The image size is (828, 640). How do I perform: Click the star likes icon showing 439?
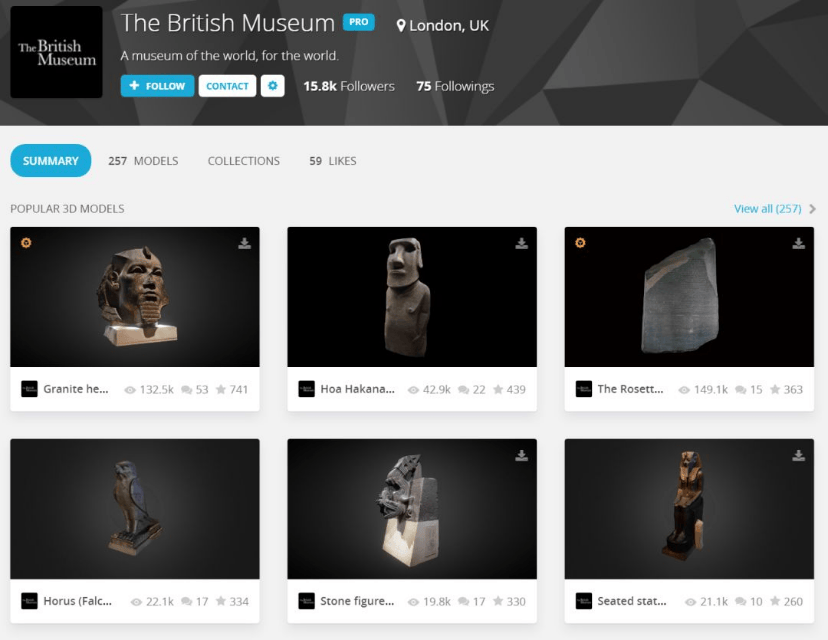498,389
